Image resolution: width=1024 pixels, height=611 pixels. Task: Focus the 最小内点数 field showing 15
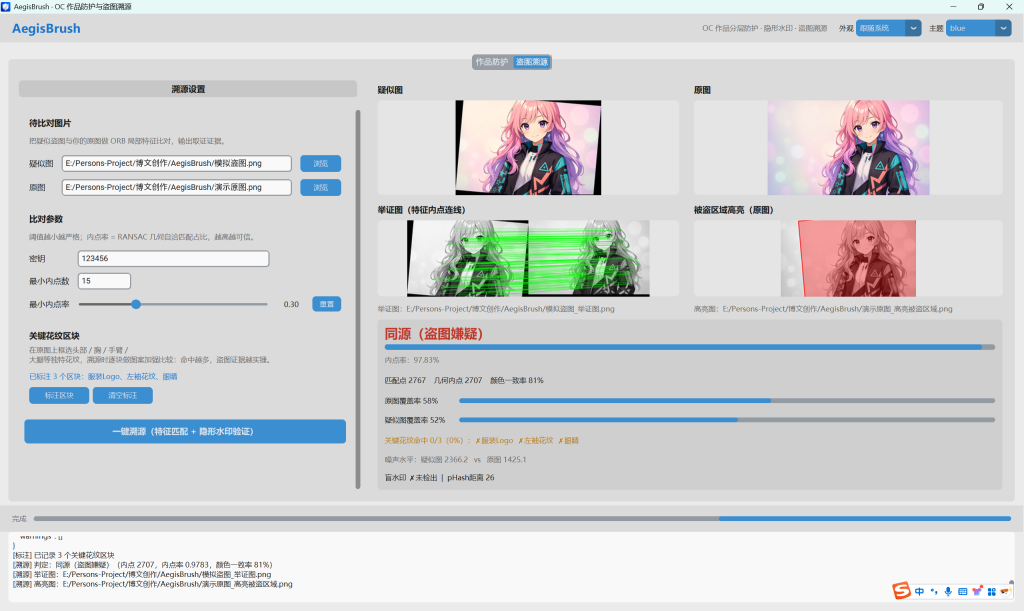104,281
